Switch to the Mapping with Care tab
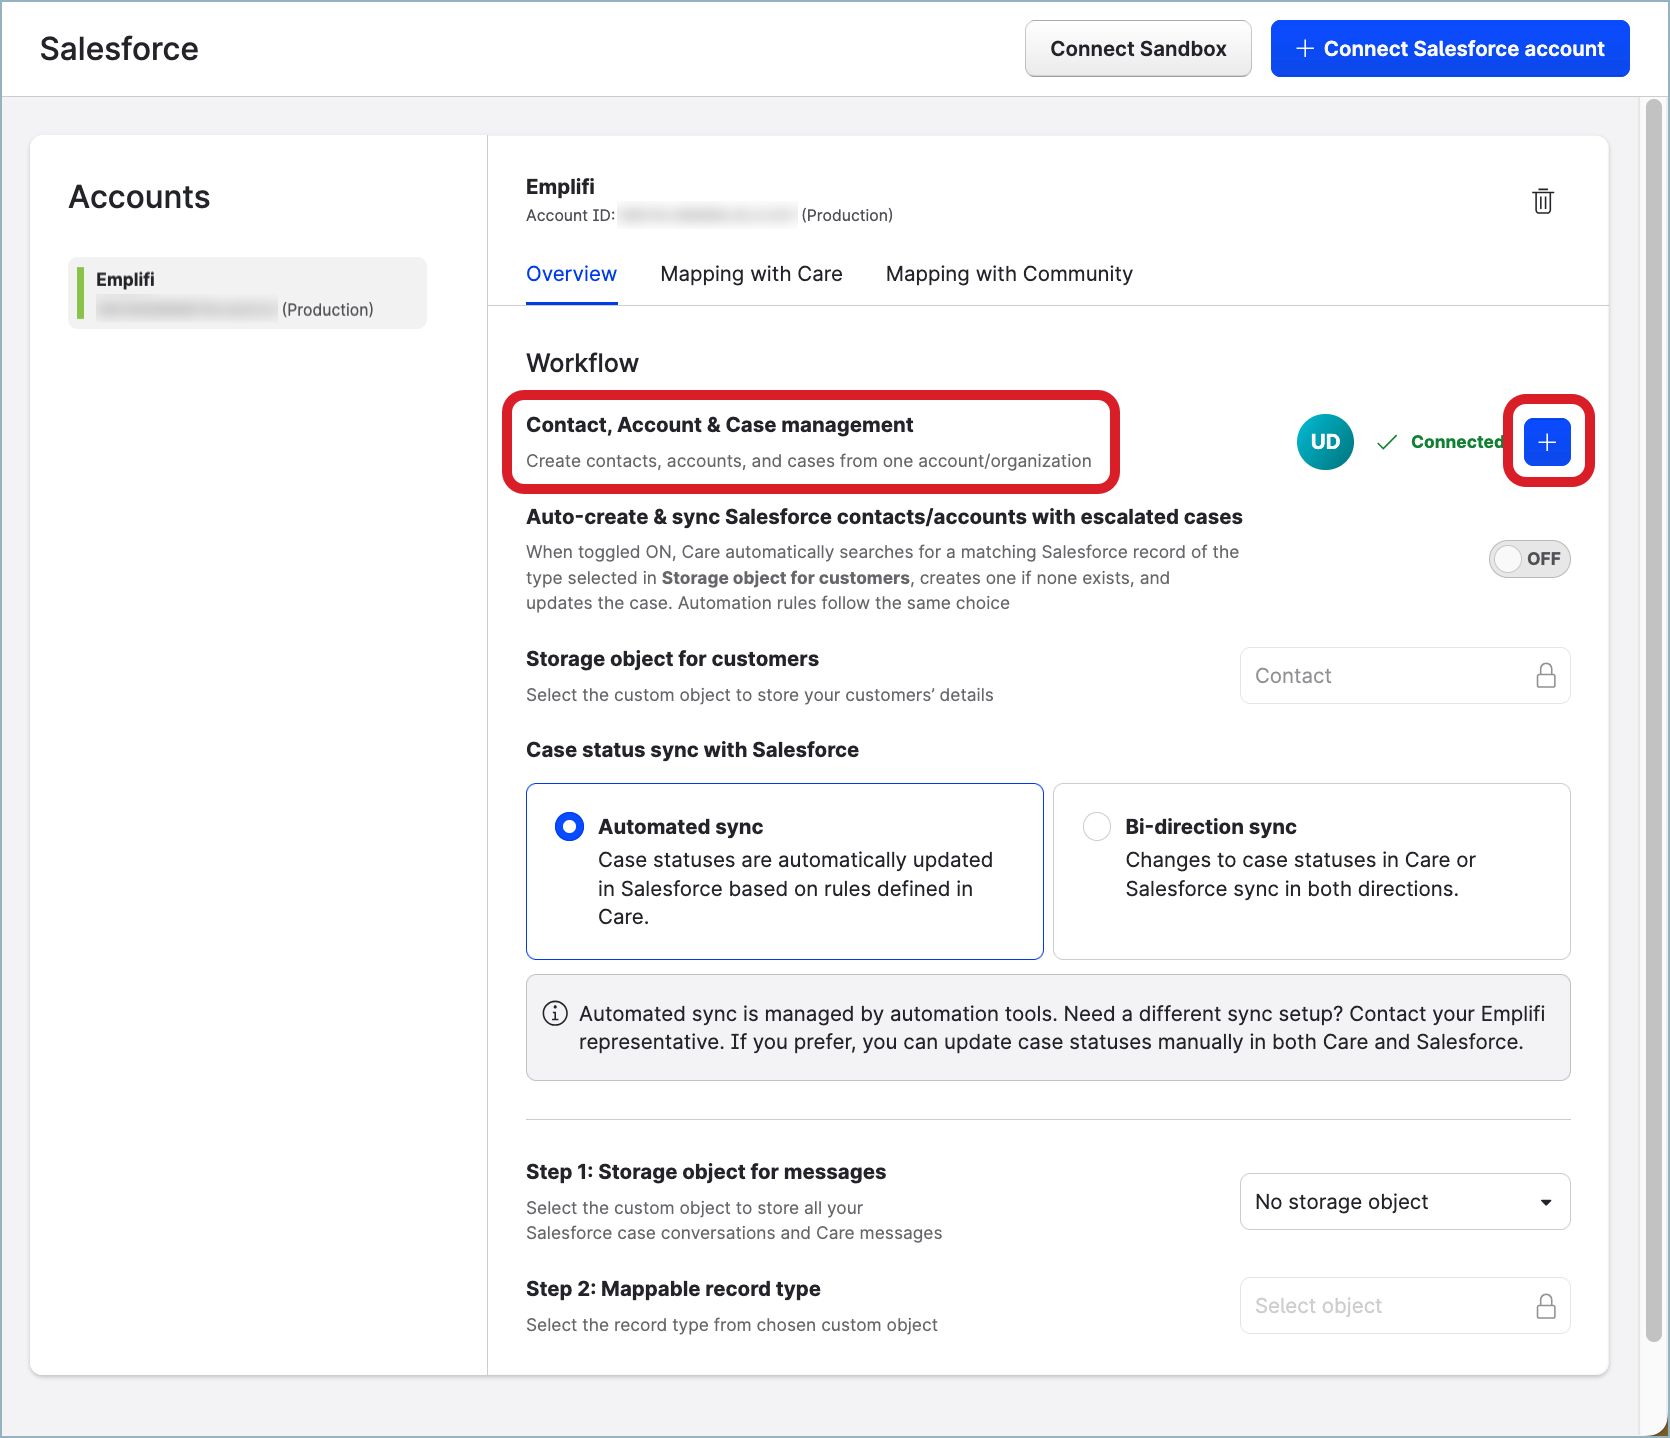Viewport: 1670px width, 1438px height. (x=751, y=274)
